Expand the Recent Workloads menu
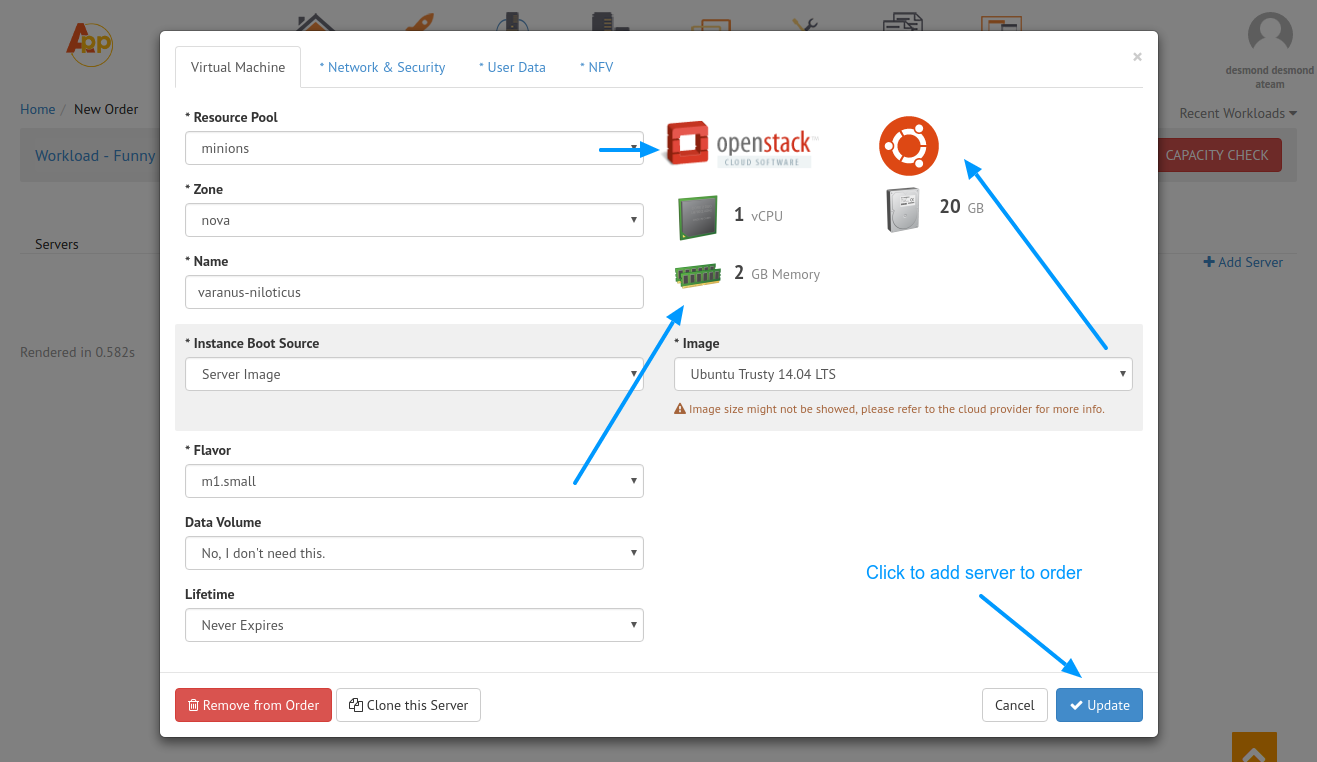The height and width of the screenshot is (762, 1317). 1238,113
